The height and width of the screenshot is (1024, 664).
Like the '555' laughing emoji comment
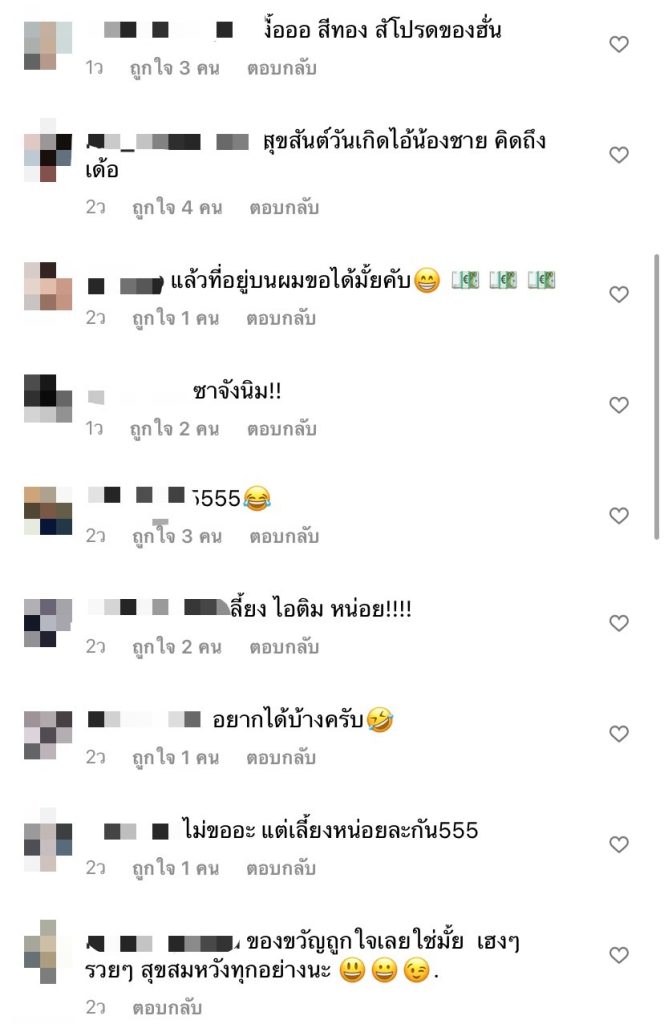click(618, 516)
